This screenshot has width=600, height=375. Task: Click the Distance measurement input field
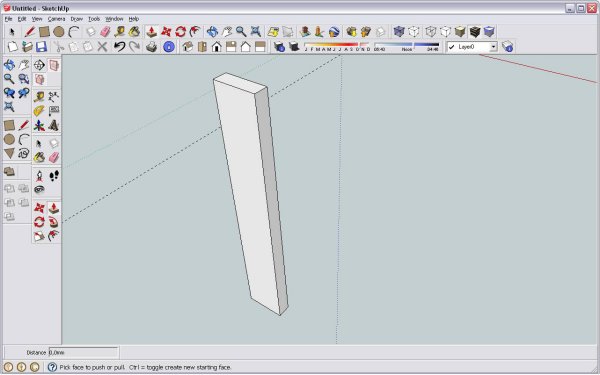tap(83, 352)
